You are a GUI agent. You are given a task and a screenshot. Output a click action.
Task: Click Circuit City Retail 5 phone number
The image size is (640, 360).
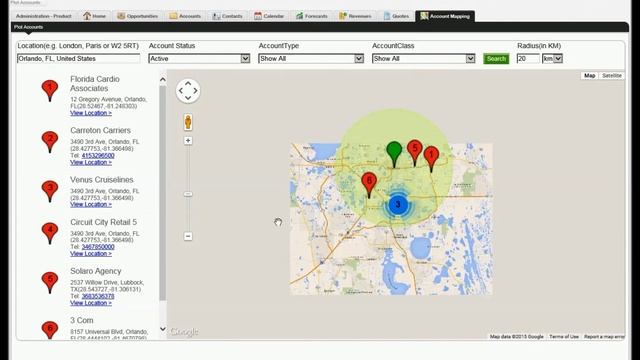pos(98,247)
